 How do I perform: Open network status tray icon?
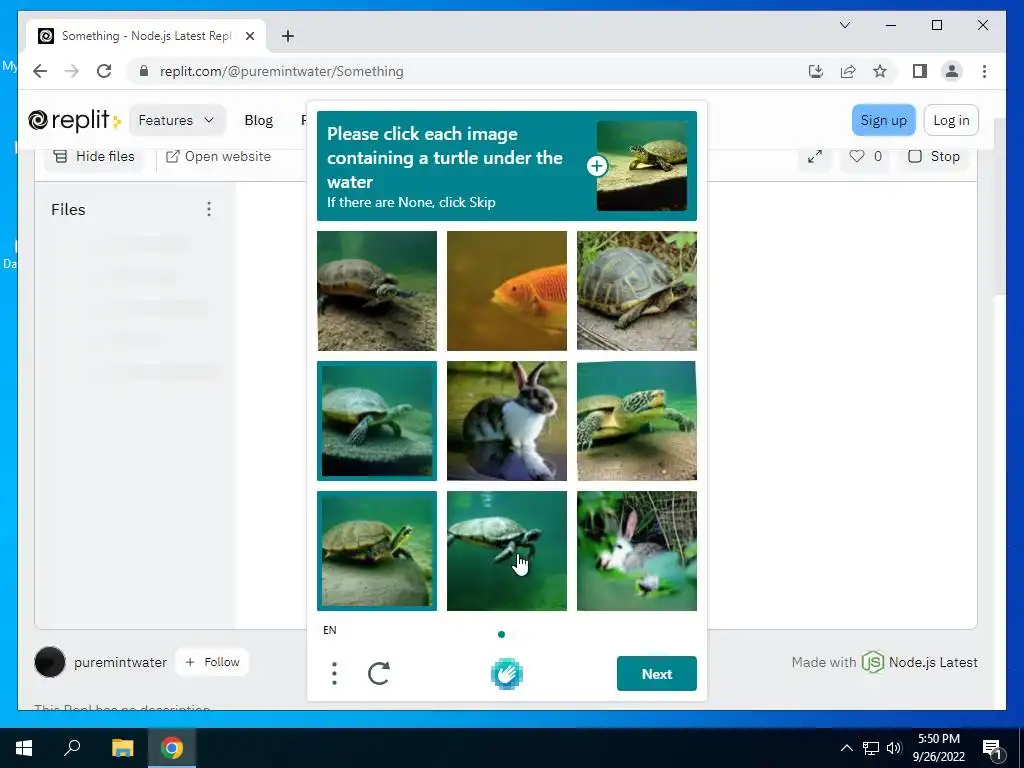click(871, 748)
